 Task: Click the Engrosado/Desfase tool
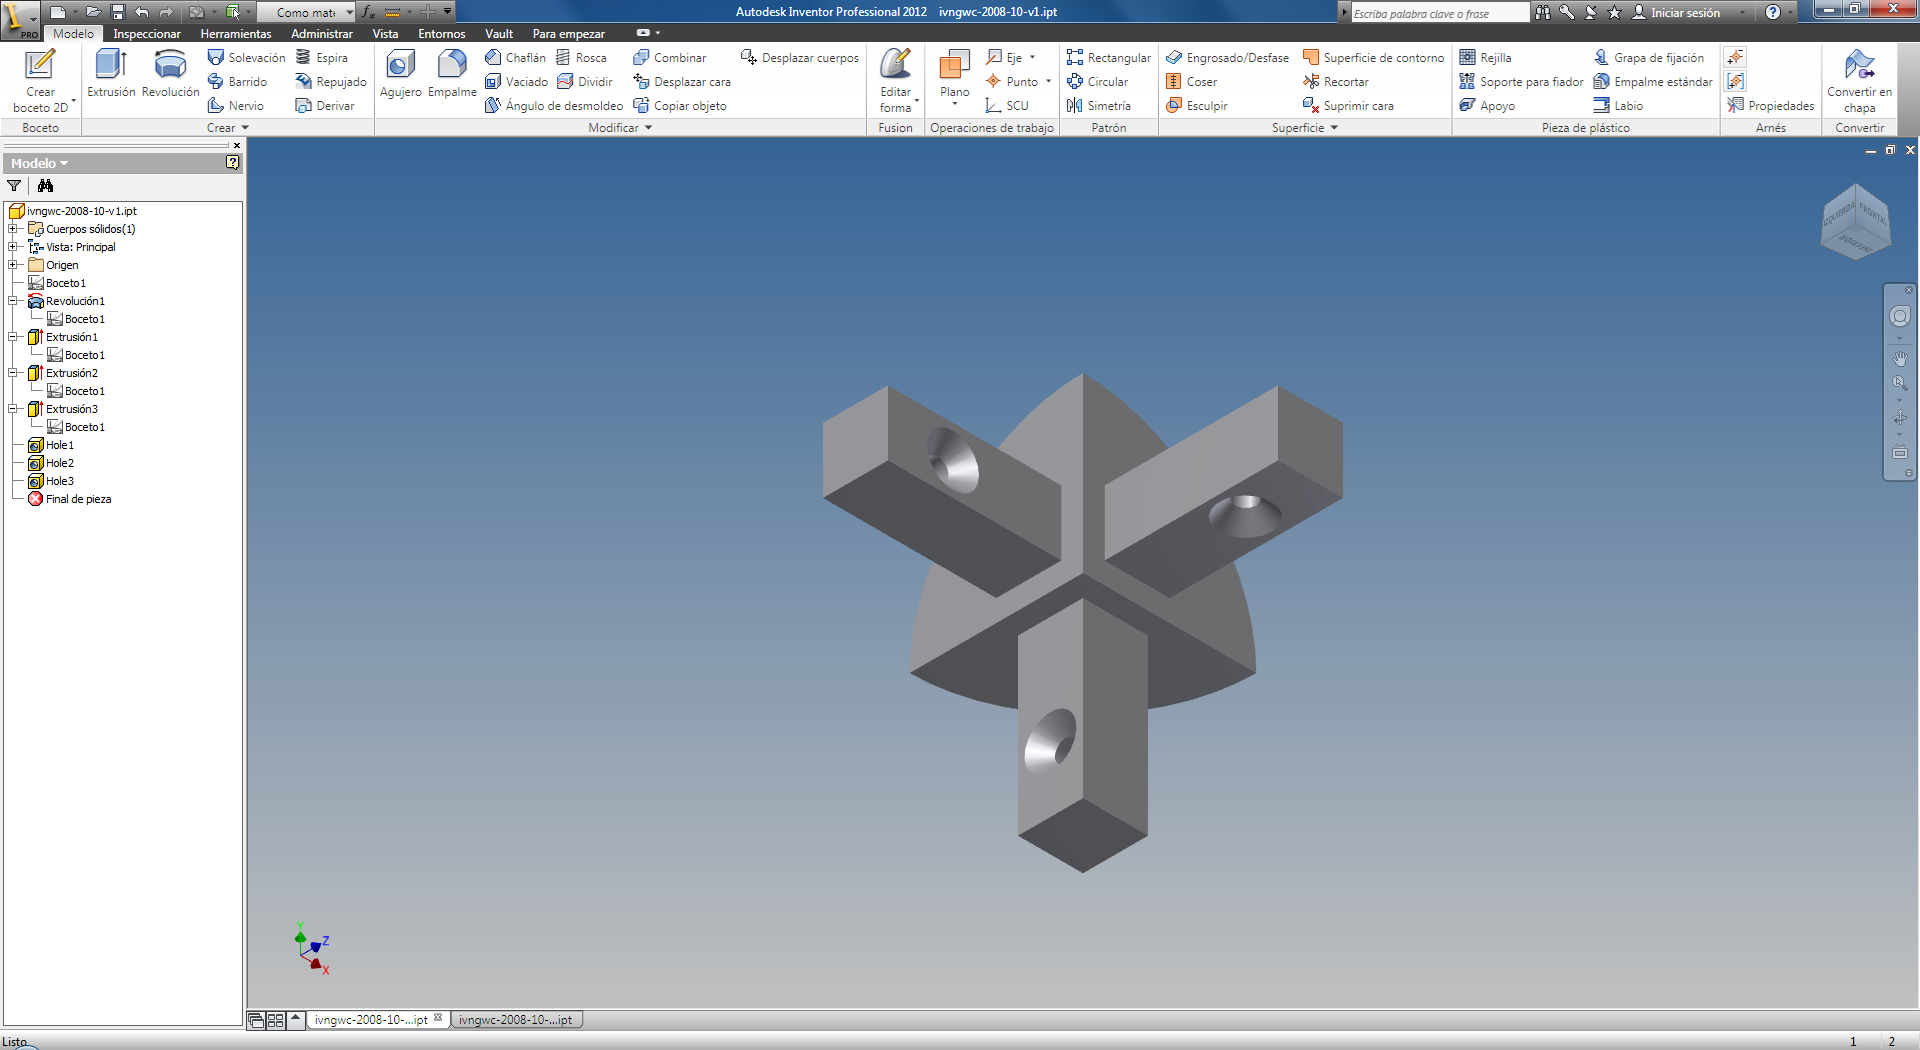click(x=1227, y=58)
